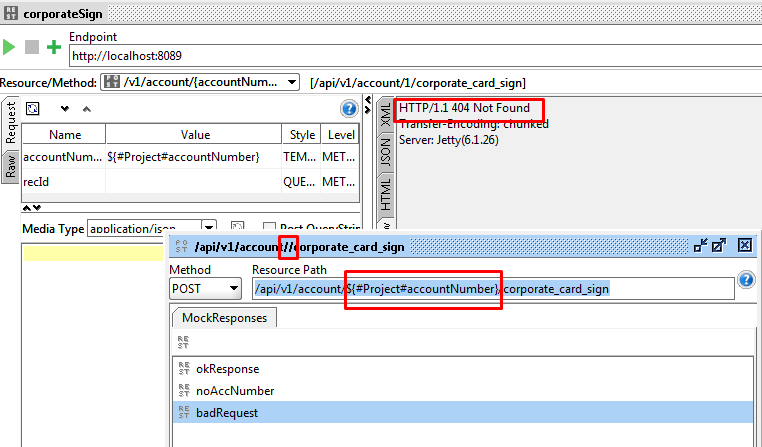This screenshot has height=447, width=762.
Task: Toggle the Post QueryString checkbox
Action: (x=270, y=228)
